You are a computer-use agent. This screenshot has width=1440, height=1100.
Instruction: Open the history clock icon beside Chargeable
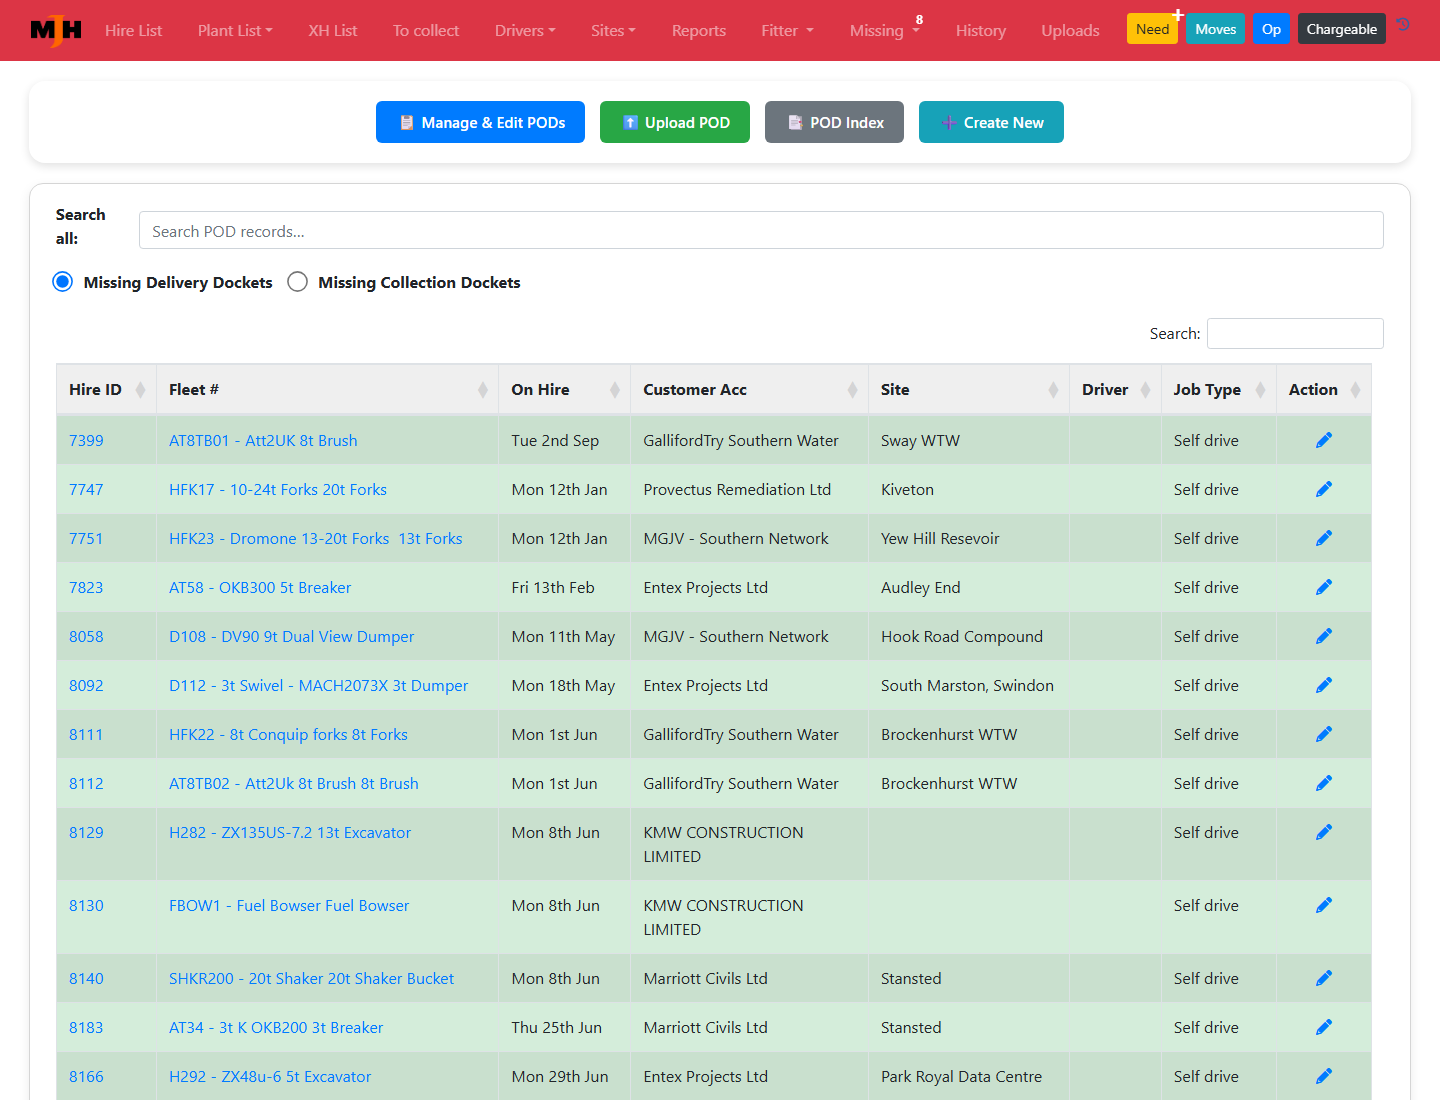tap(1404, 25)
